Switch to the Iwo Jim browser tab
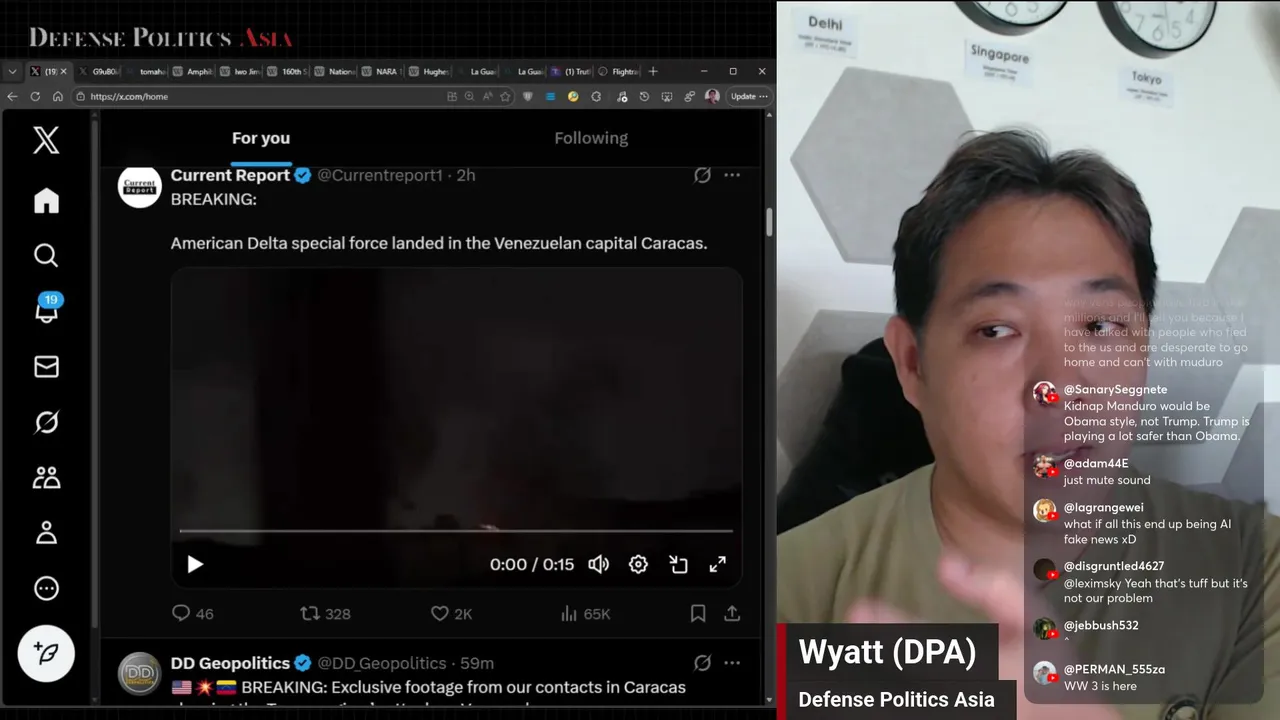Screen dimensions: 1280x720 pyautogui.click(x=240, y=72)
